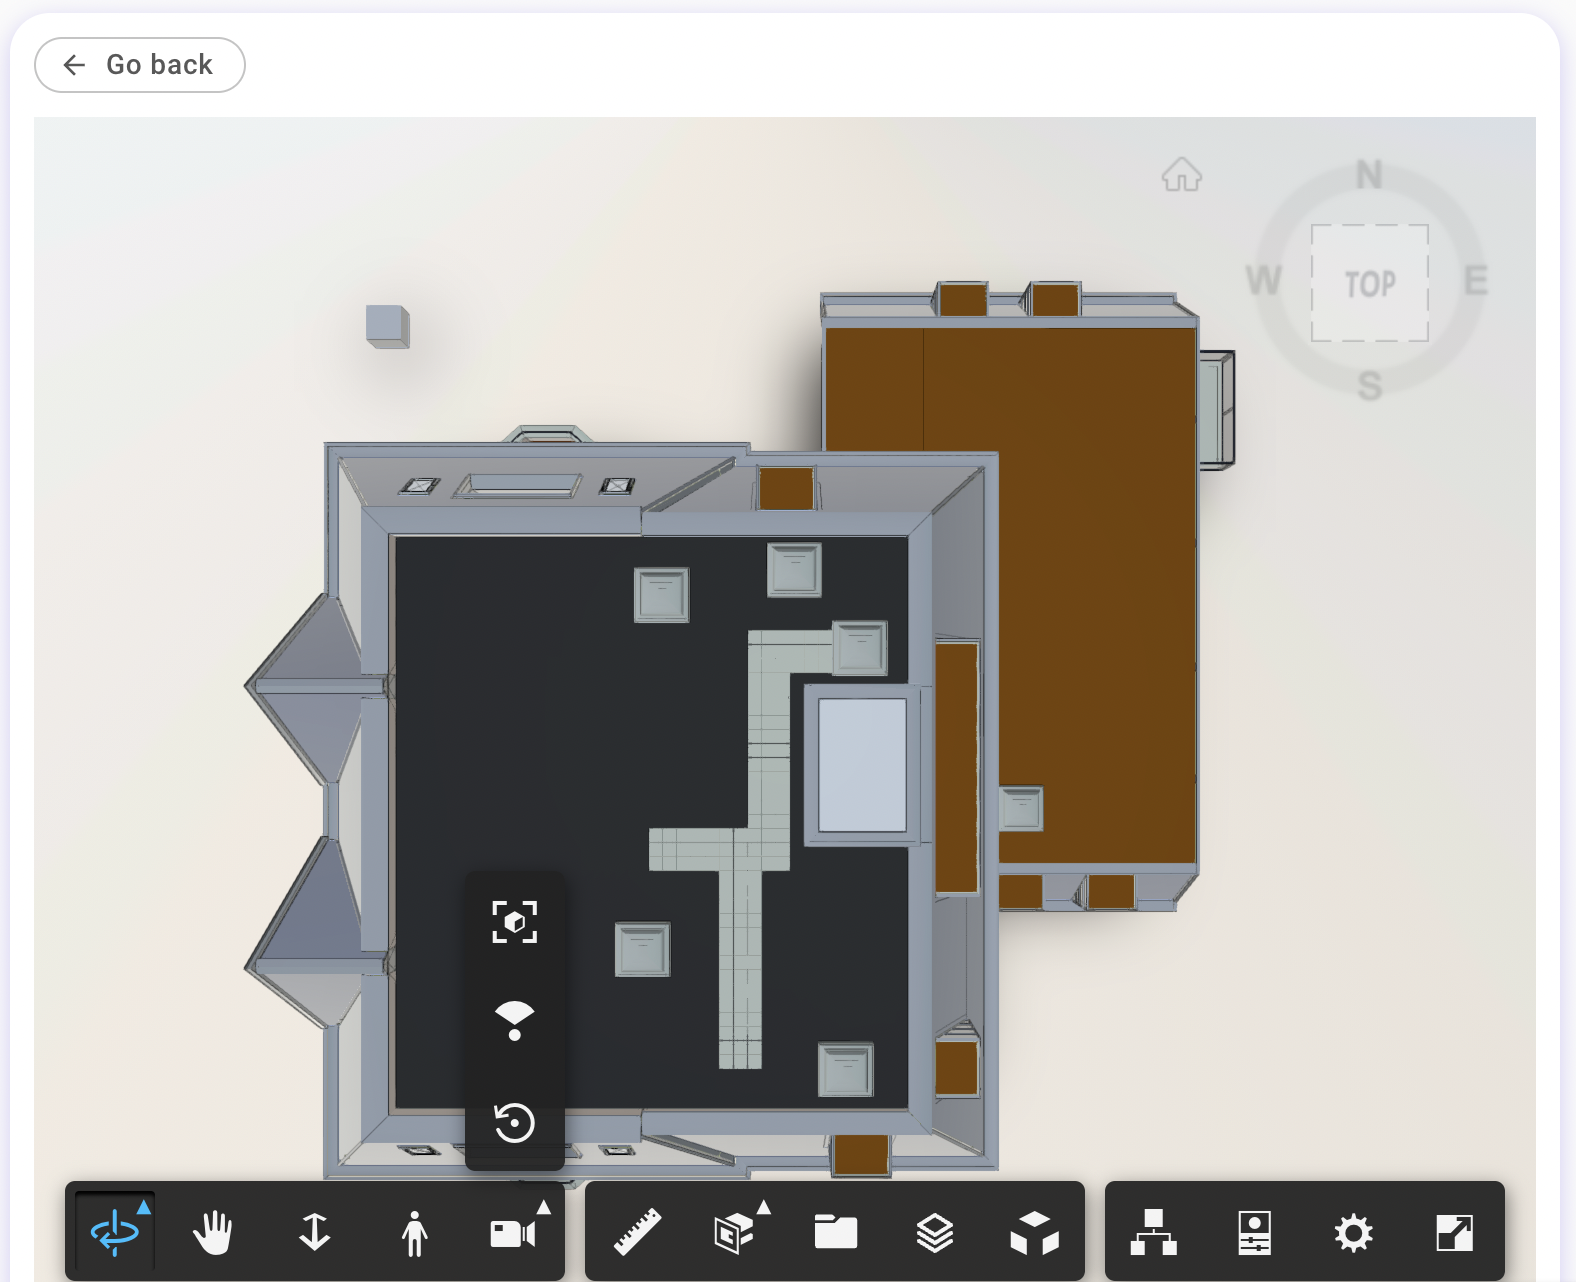Open viewer Settings gear
The width and height of the screenshot is (1576, 1282).
[1354, 1232]
